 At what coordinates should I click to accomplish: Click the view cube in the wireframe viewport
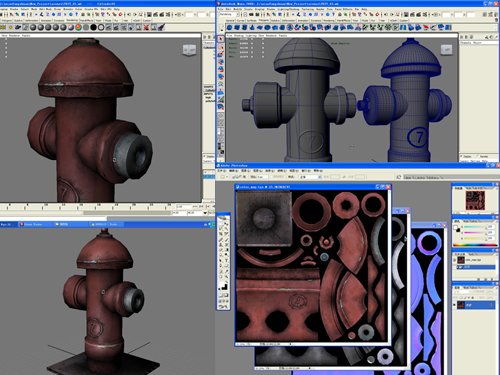[x=446, y=50]
